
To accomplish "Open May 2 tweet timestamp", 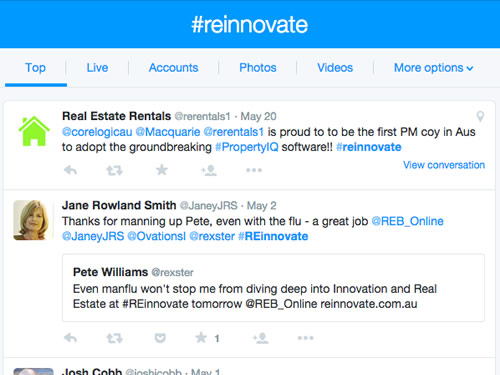I will (261, 206).
